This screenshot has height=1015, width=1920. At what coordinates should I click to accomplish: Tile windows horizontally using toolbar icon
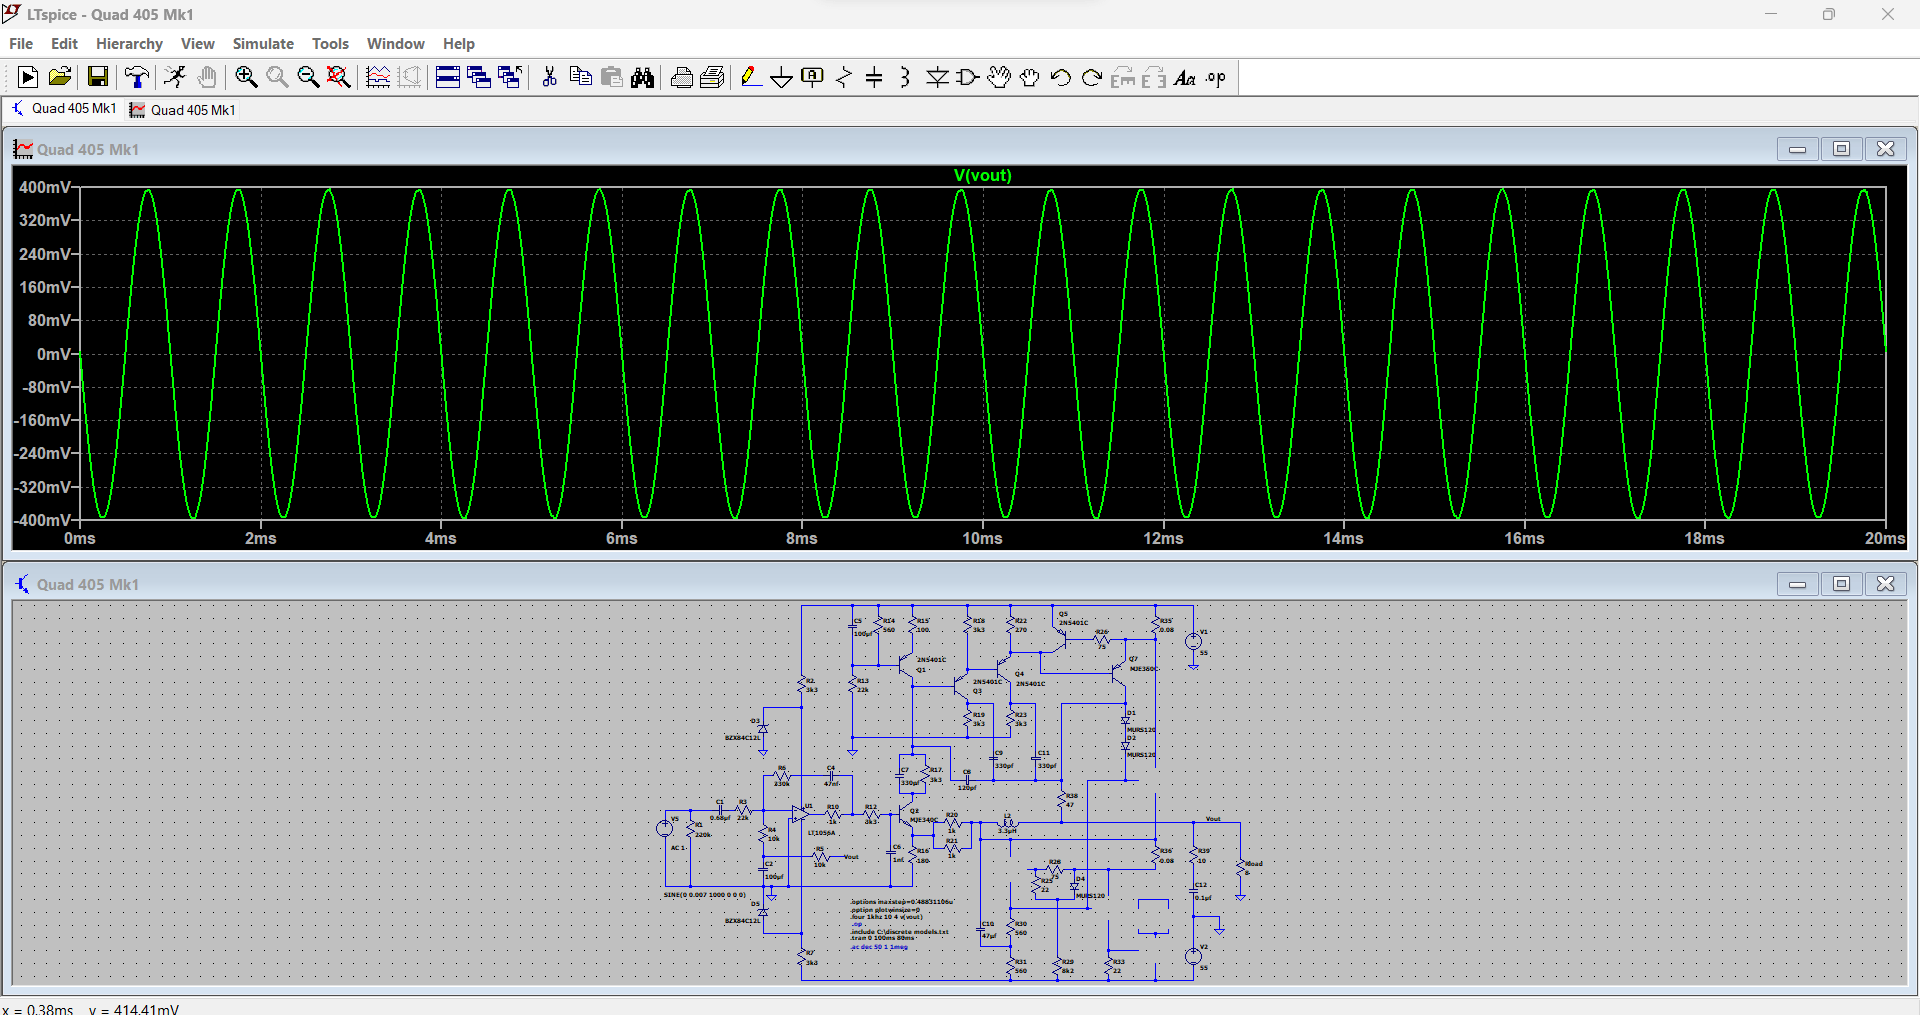click(448, 77)
